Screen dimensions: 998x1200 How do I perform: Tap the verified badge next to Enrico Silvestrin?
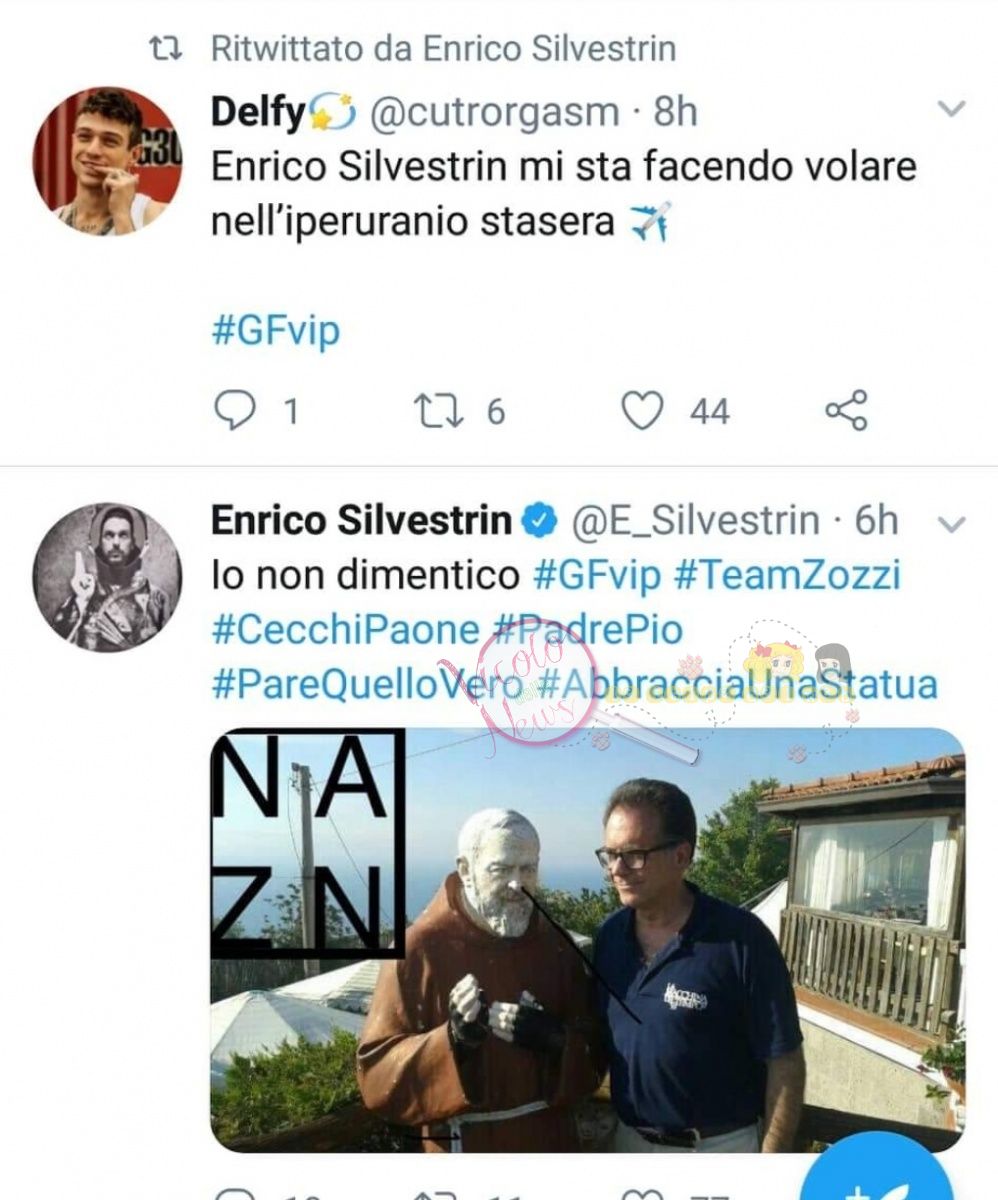(x=541, y=521)
